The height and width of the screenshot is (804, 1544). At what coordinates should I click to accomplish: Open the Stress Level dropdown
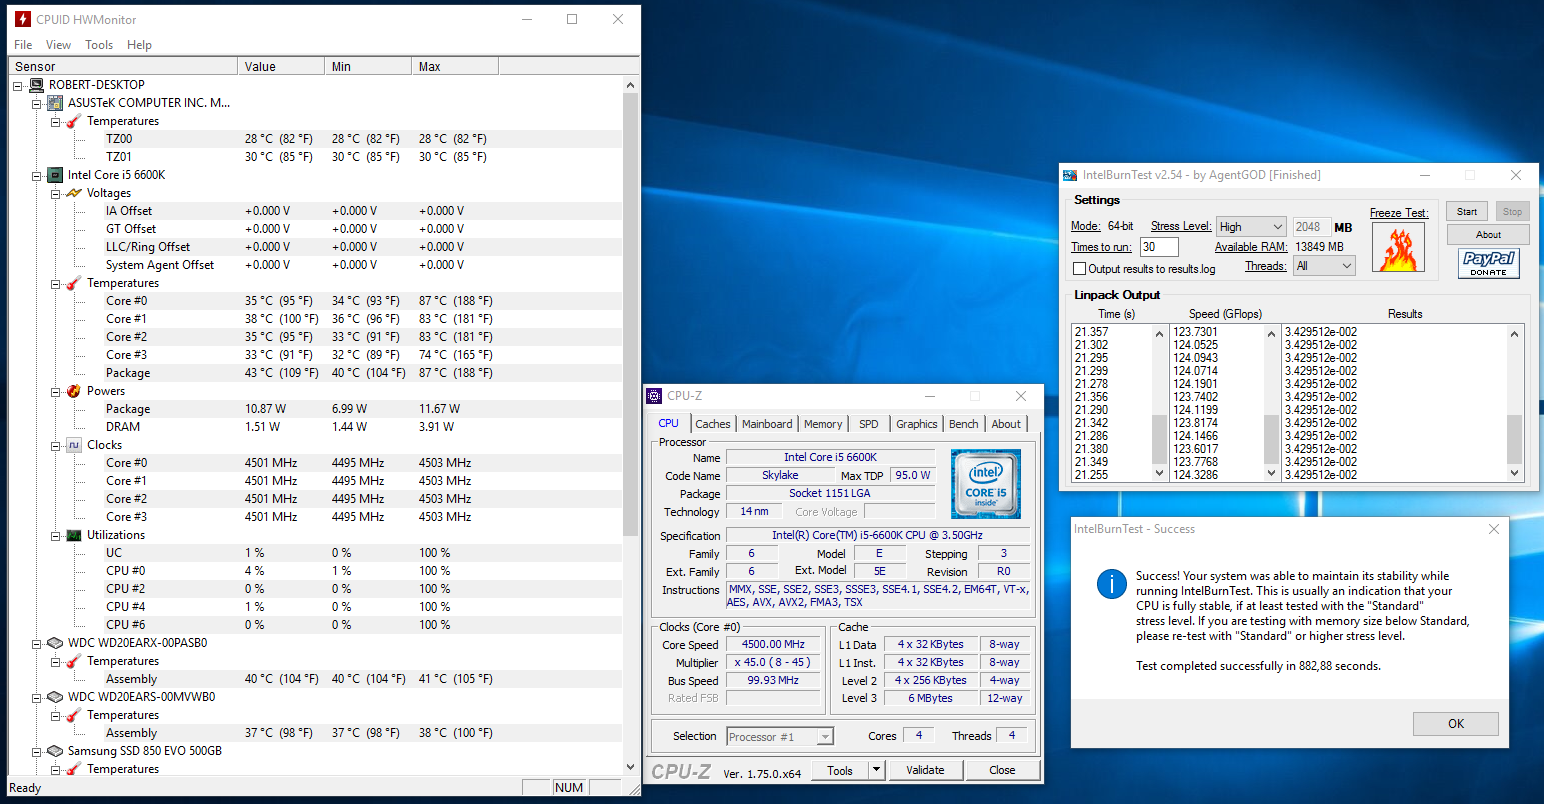[1250, 227]
